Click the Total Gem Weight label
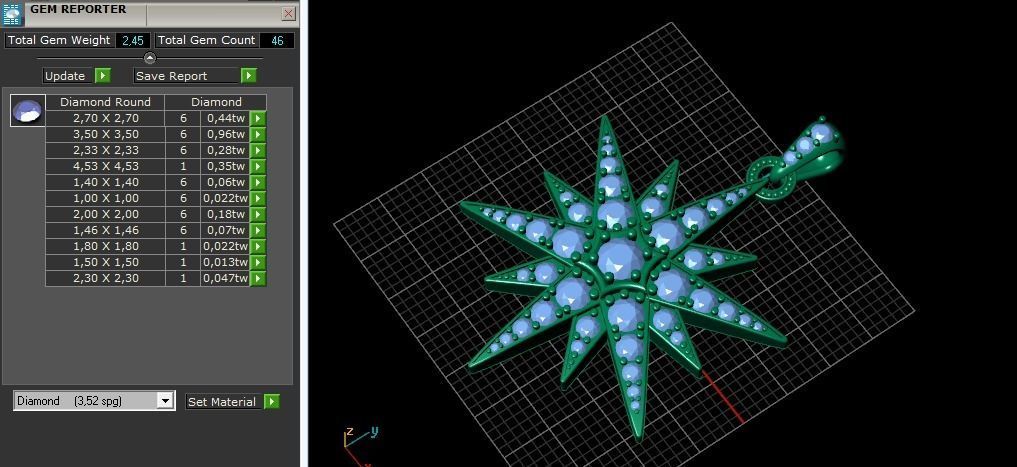Viewport: 1017px width, 467px height. 59,40
